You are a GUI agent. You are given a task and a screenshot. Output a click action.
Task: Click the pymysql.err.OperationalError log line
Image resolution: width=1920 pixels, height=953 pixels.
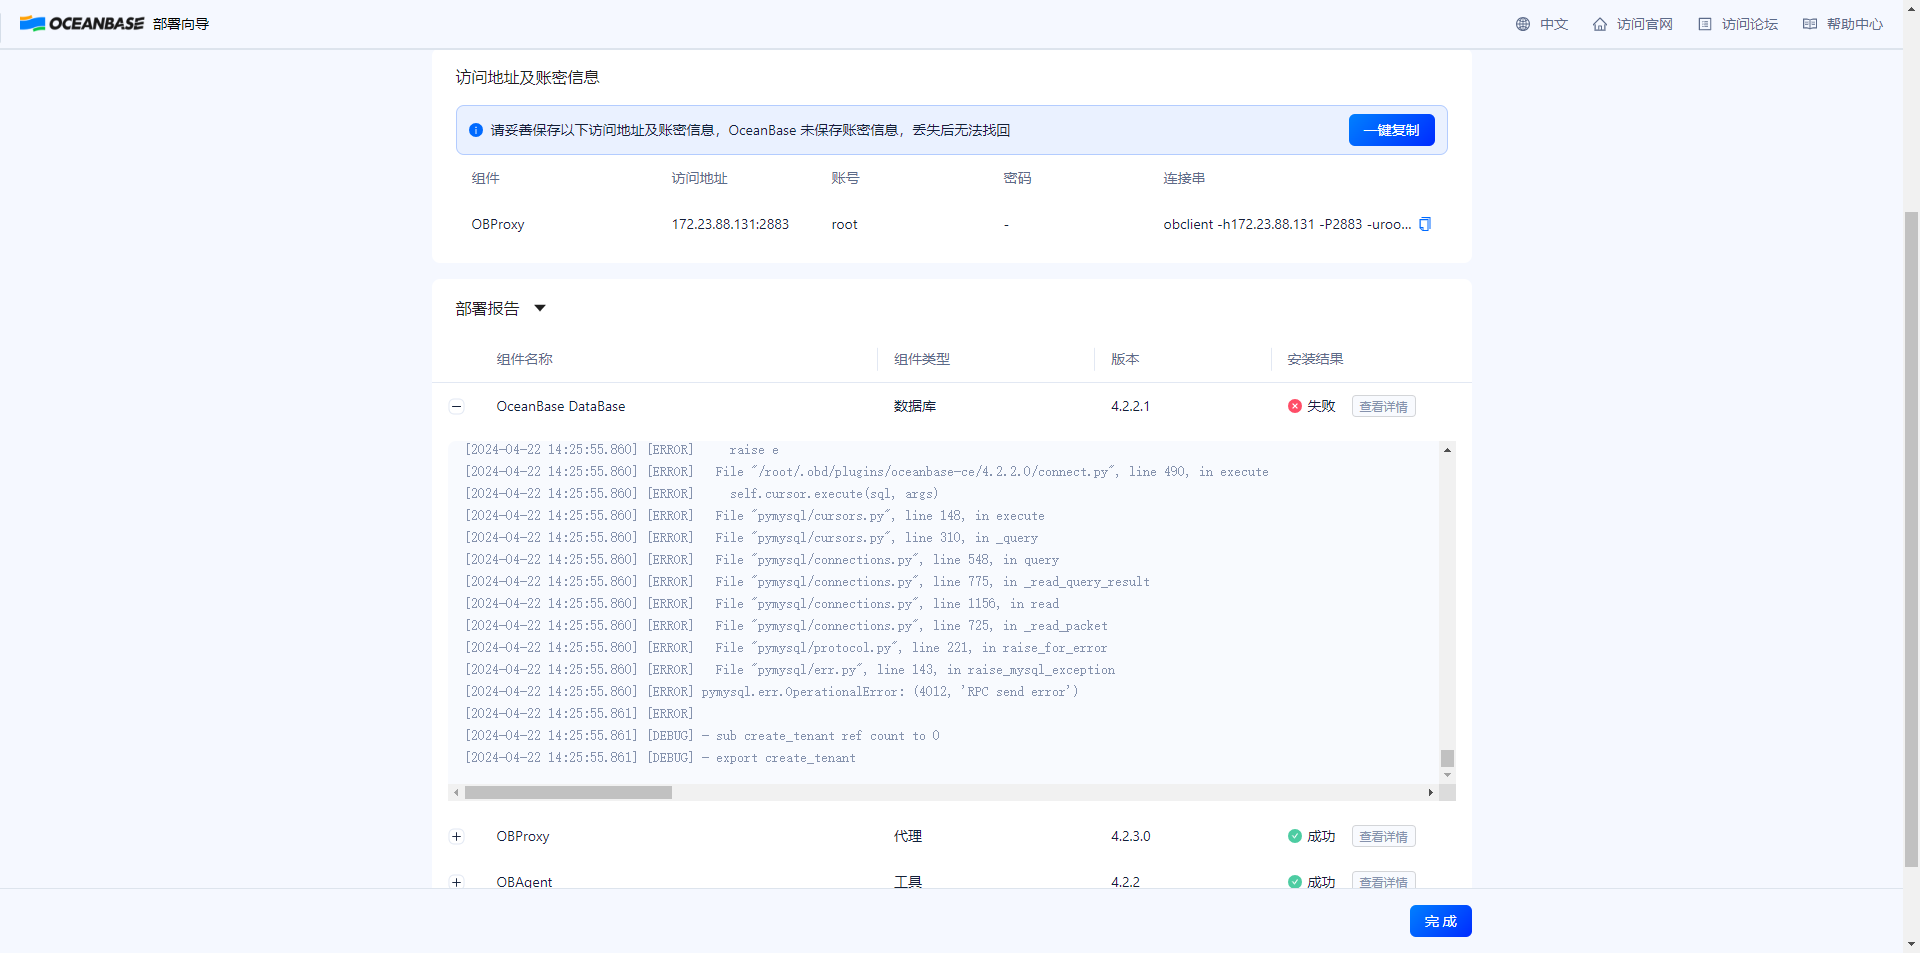tap(771, 692)
